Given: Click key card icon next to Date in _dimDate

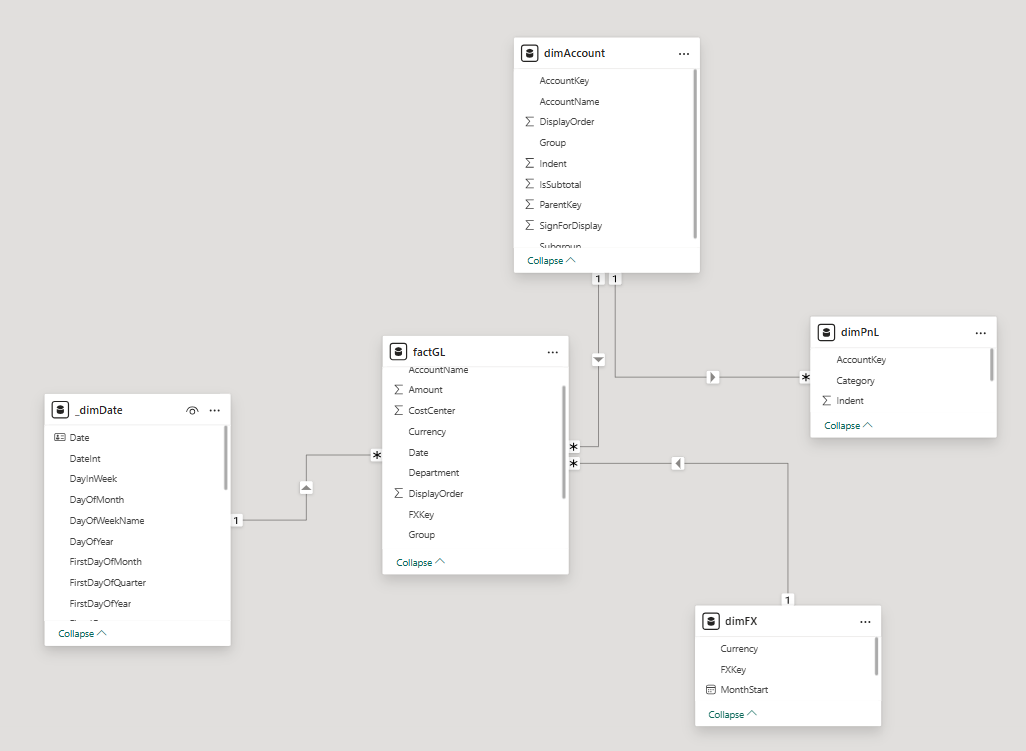Looking at the screenshot, I should coord(60,437).
